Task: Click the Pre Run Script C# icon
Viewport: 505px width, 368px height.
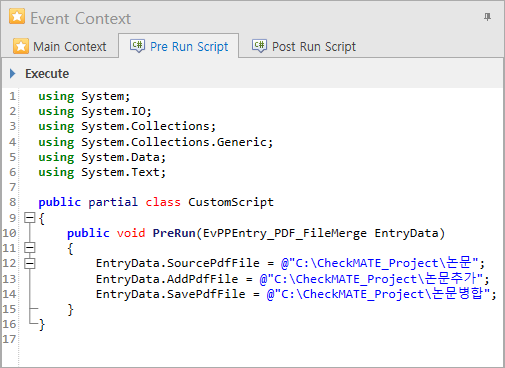Action: (x=137, y=46)
